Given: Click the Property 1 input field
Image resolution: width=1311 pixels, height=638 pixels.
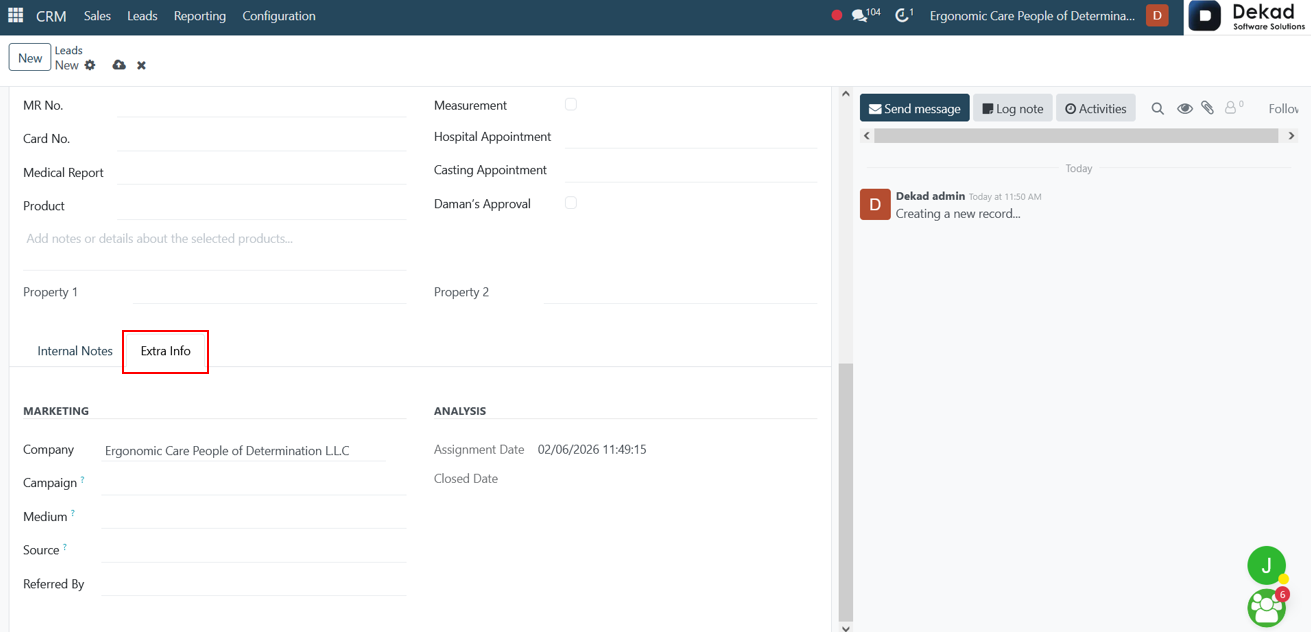Looking at the screenshot, I should (270, 292).
